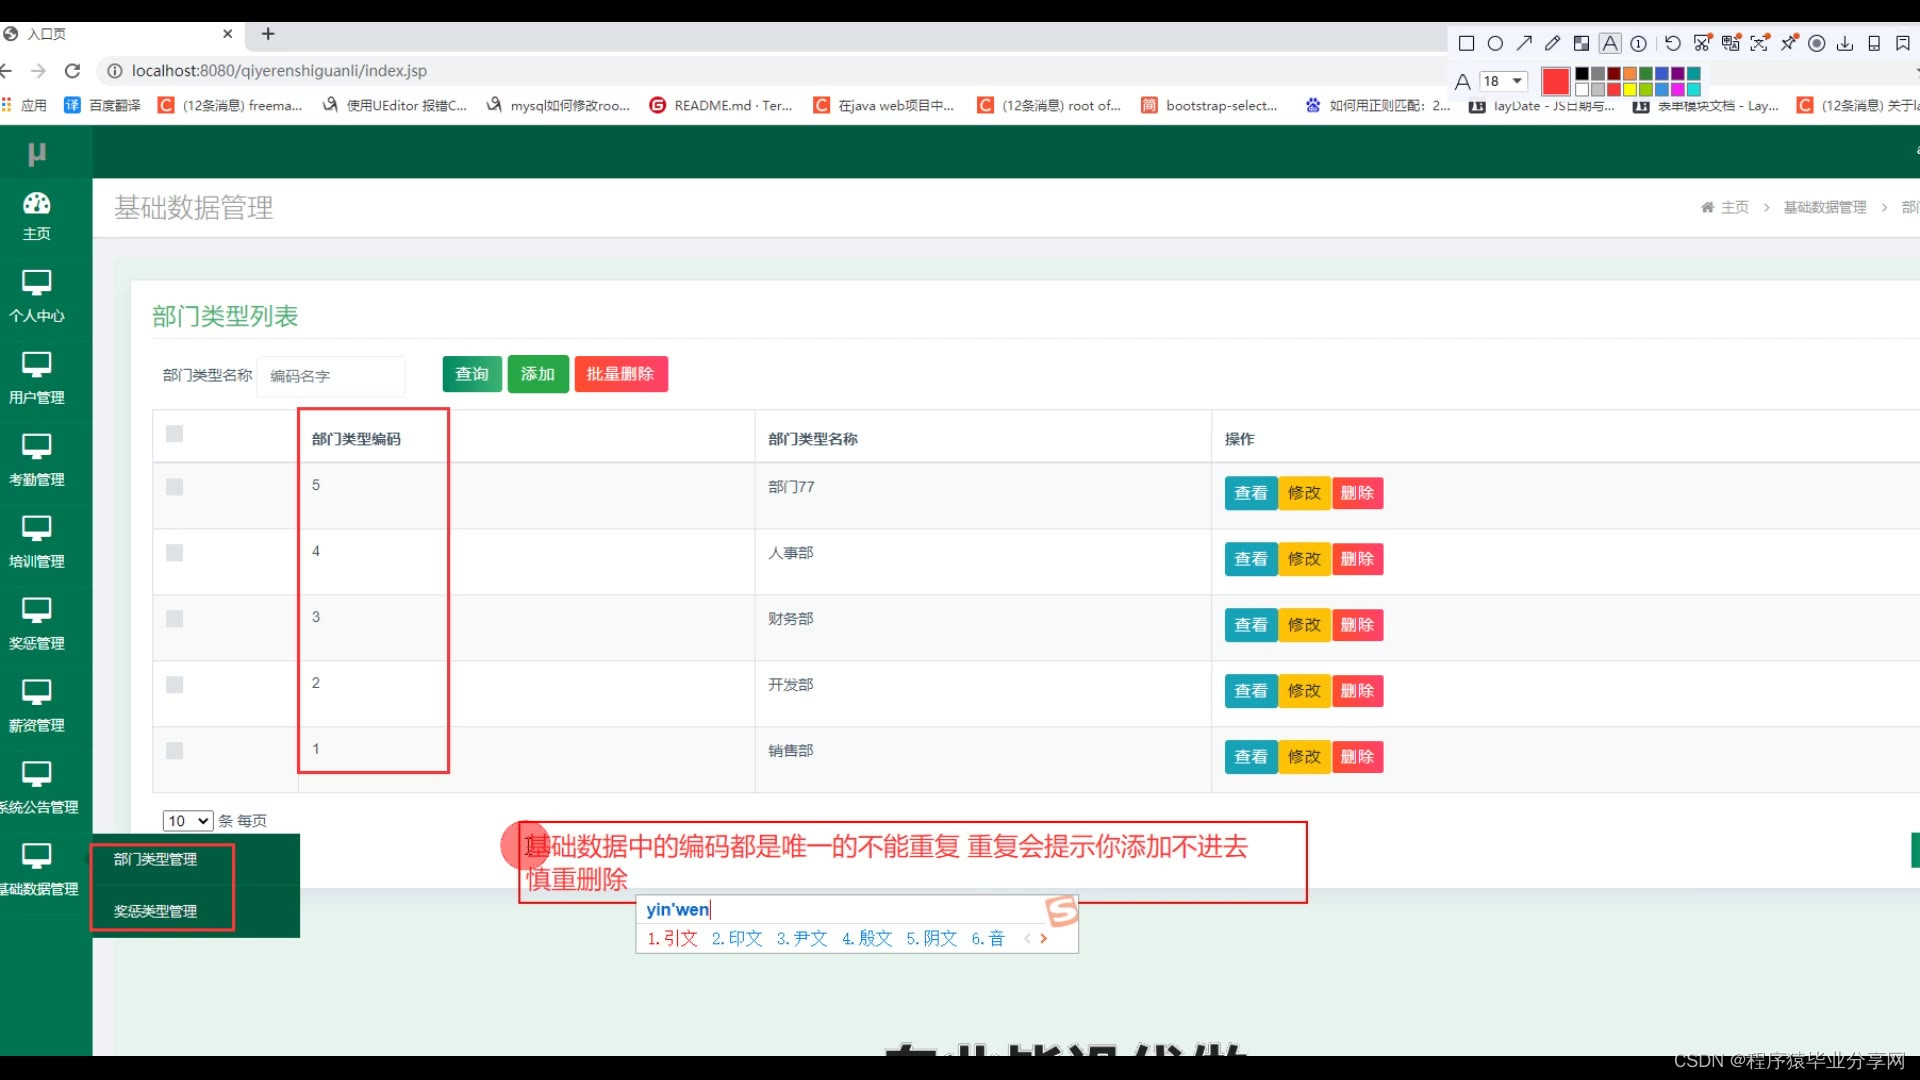Image resolution: width=1920 pixels, height=1080 pixels.
Task: Click the green 添加 button
Action: click(x=538, y=374)
